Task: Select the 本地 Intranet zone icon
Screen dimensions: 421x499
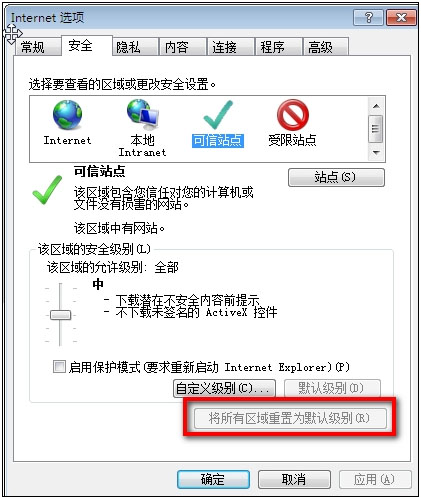Action: tap(143, 114)
